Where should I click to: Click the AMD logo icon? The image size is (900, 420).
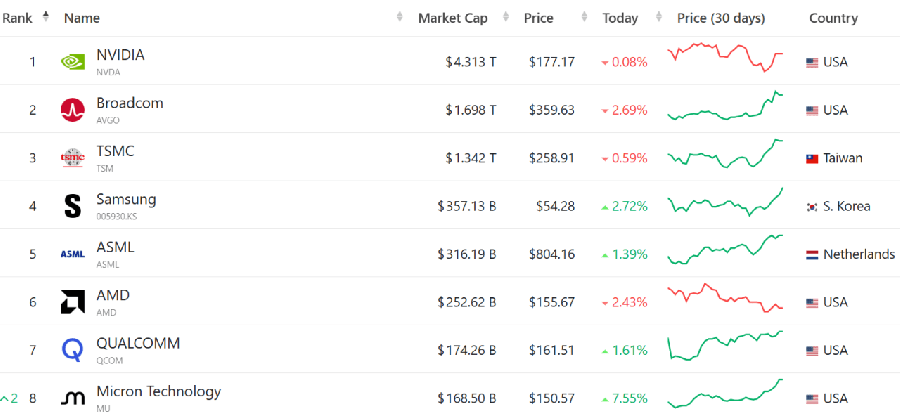pos(73,302)
